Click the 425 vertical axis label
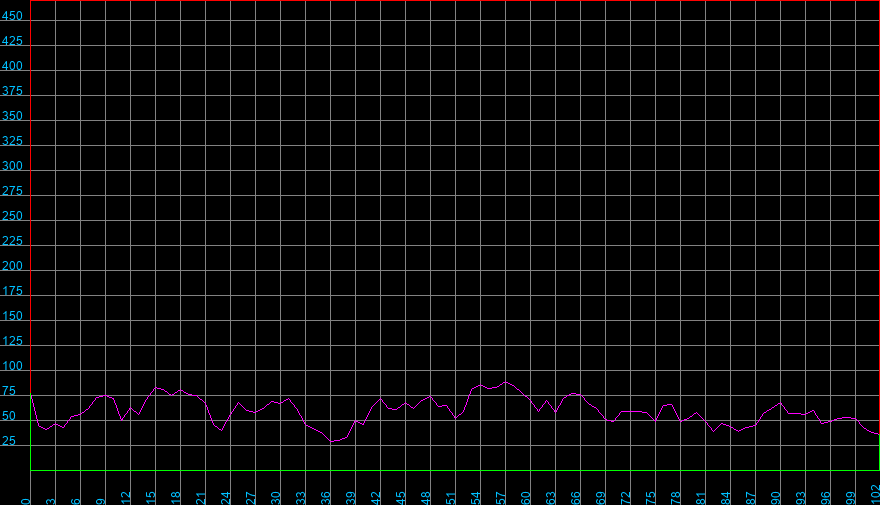The width and height of the screenshot is (880, 505). (12, 41)
